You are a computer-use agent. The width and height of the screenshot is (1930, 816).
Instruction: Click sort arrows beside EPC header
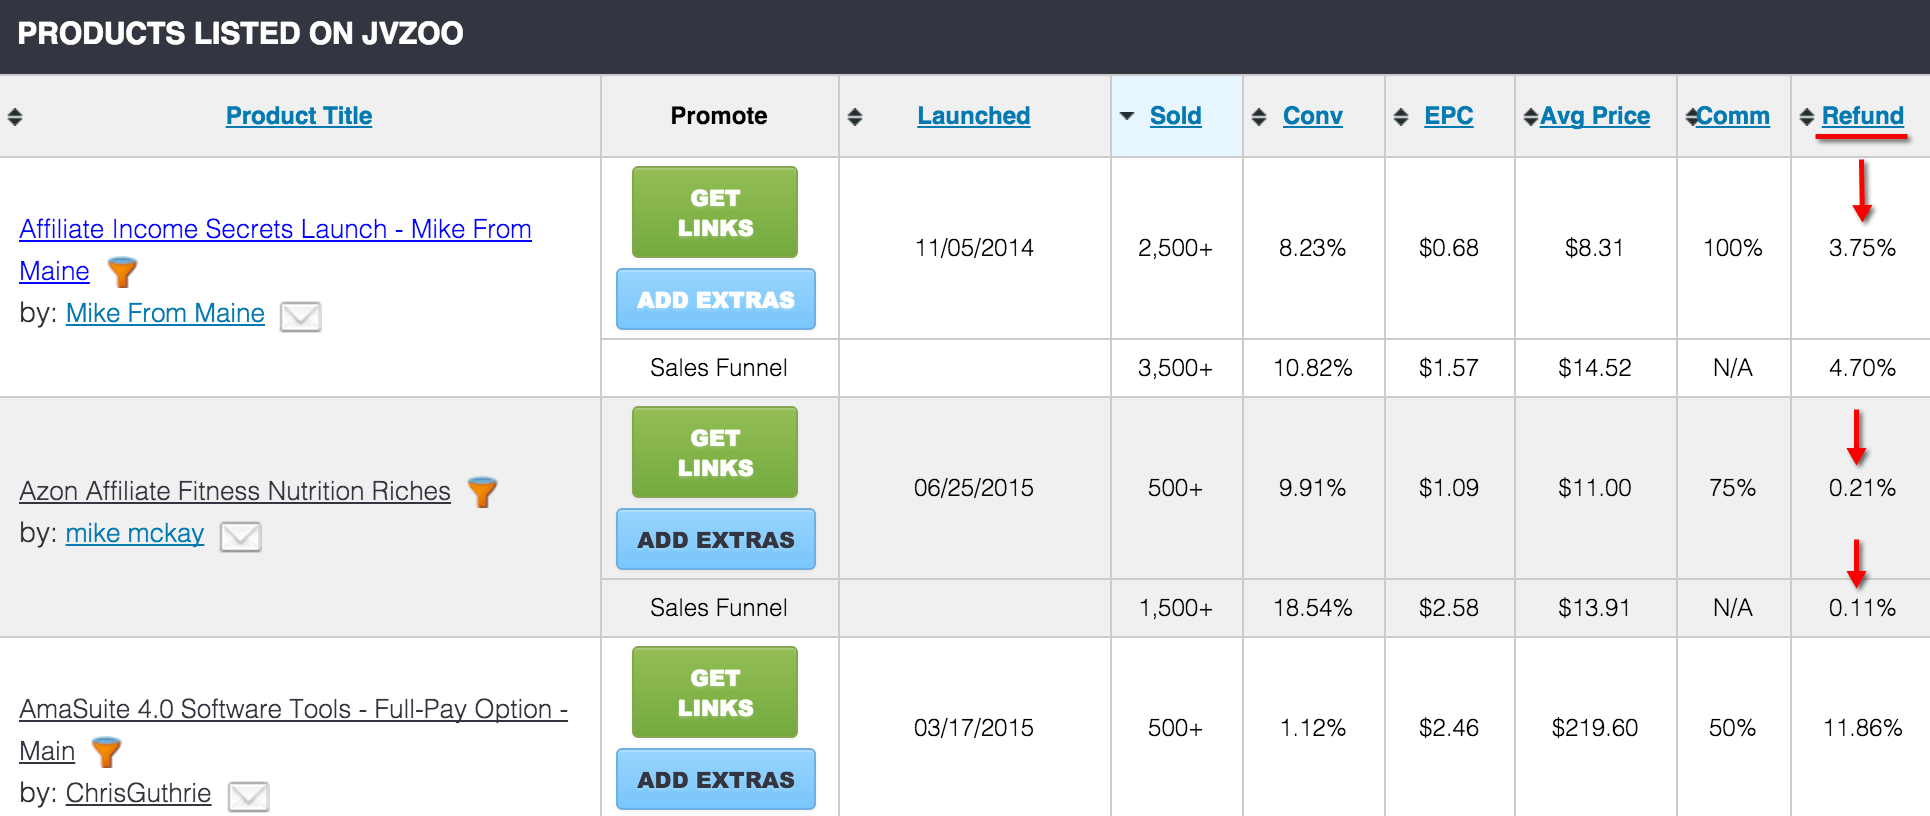[x=1401, y=117]
